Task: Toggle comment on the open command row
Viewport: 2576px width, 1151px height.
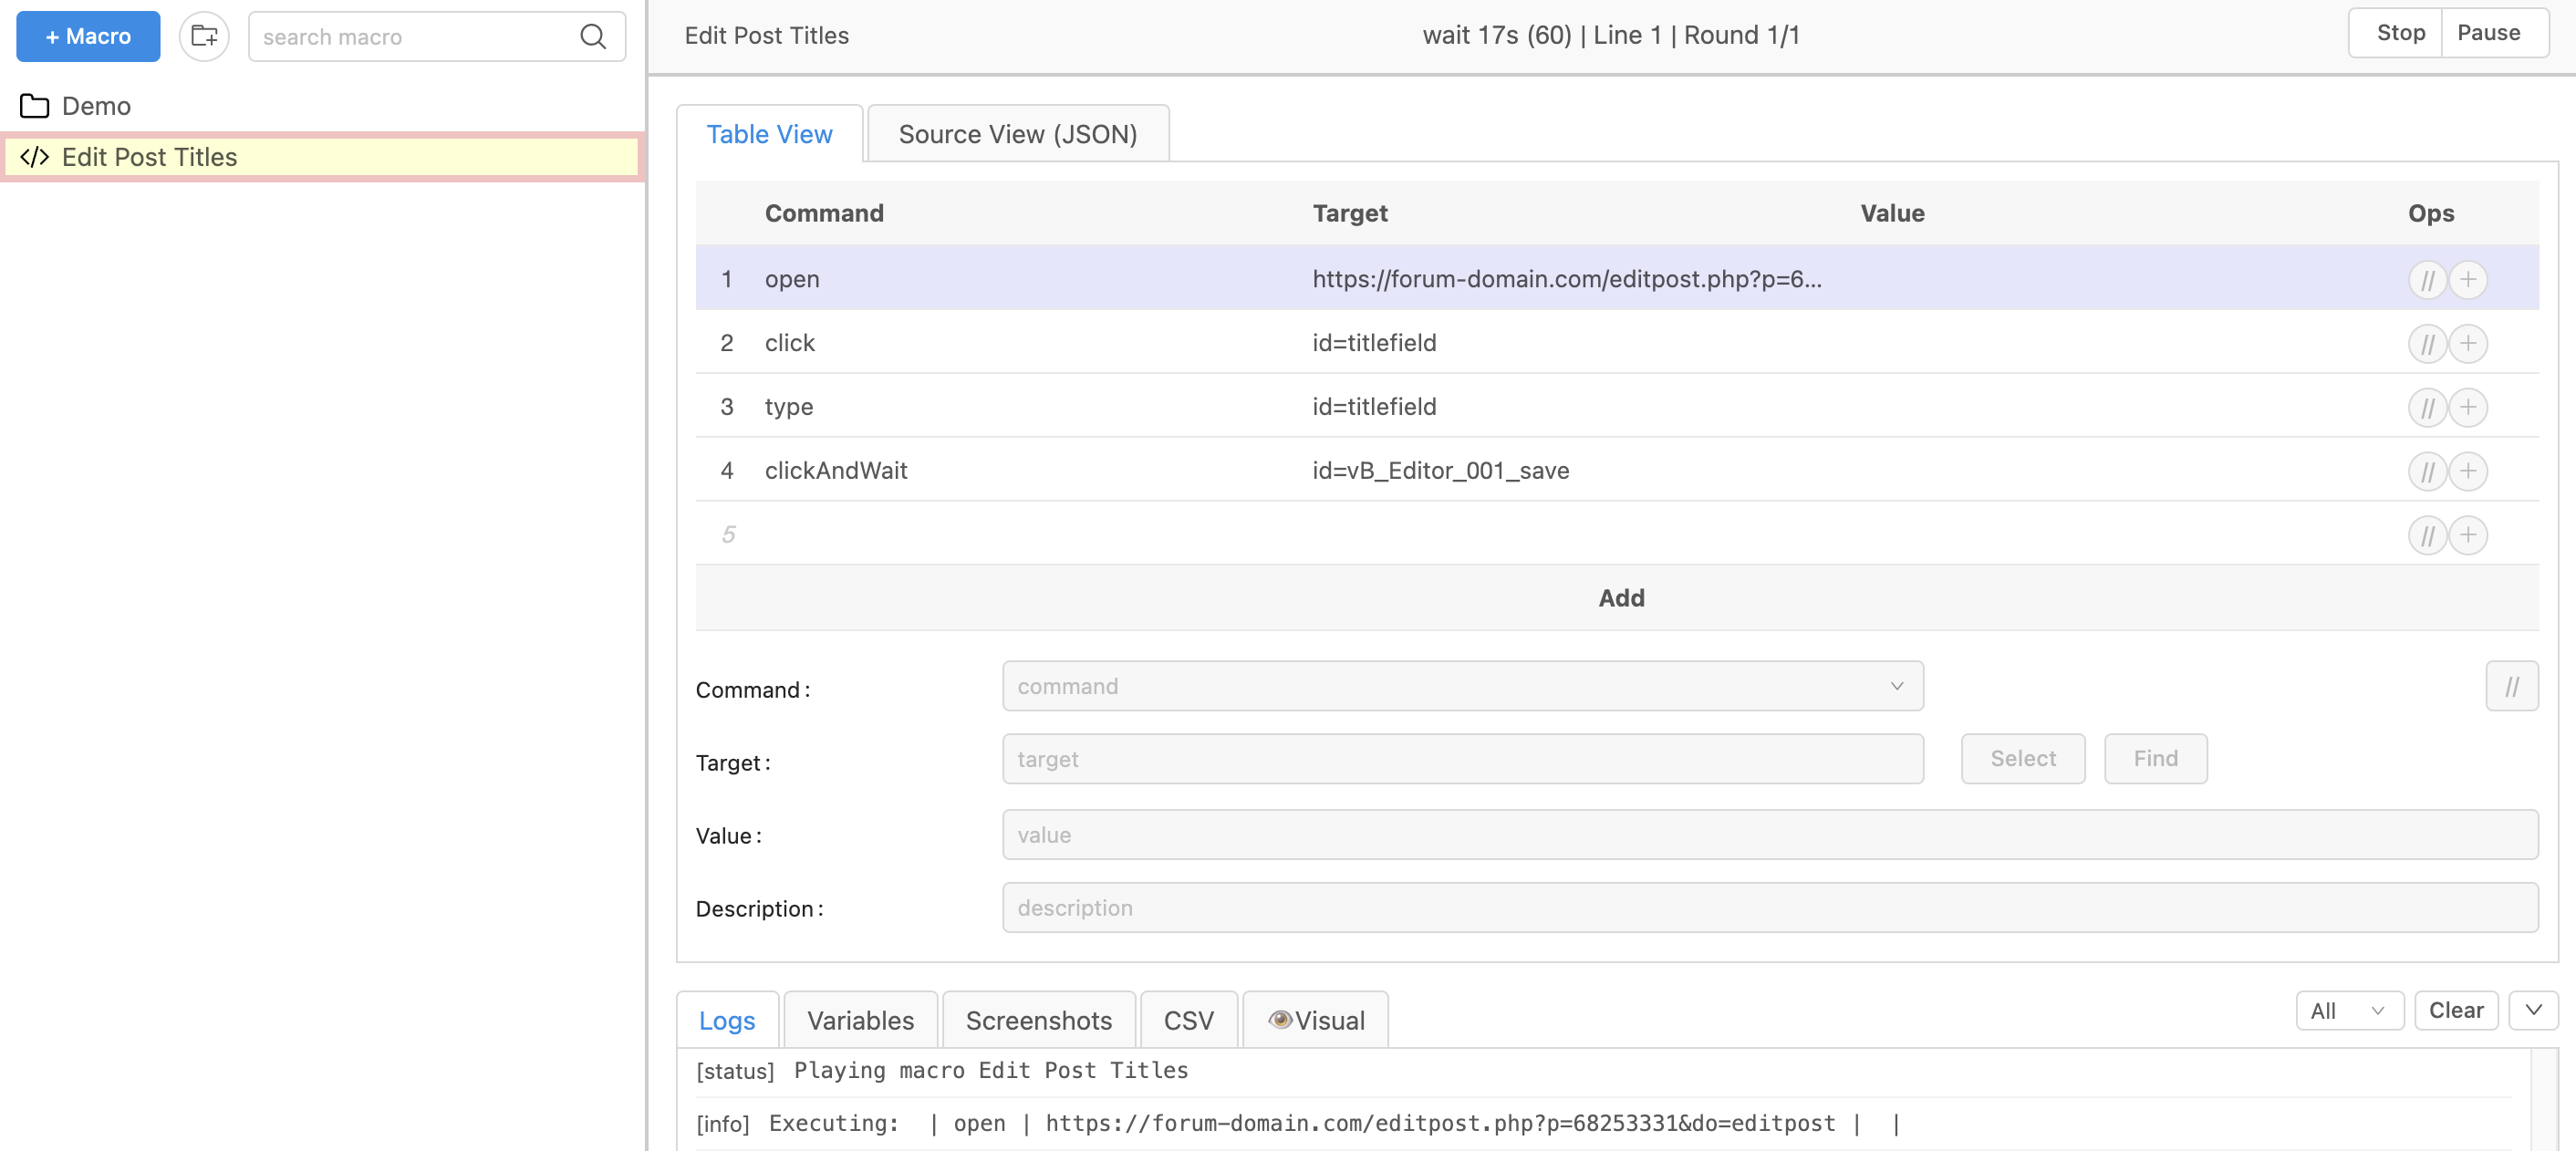Action: tap(2427, 280)
